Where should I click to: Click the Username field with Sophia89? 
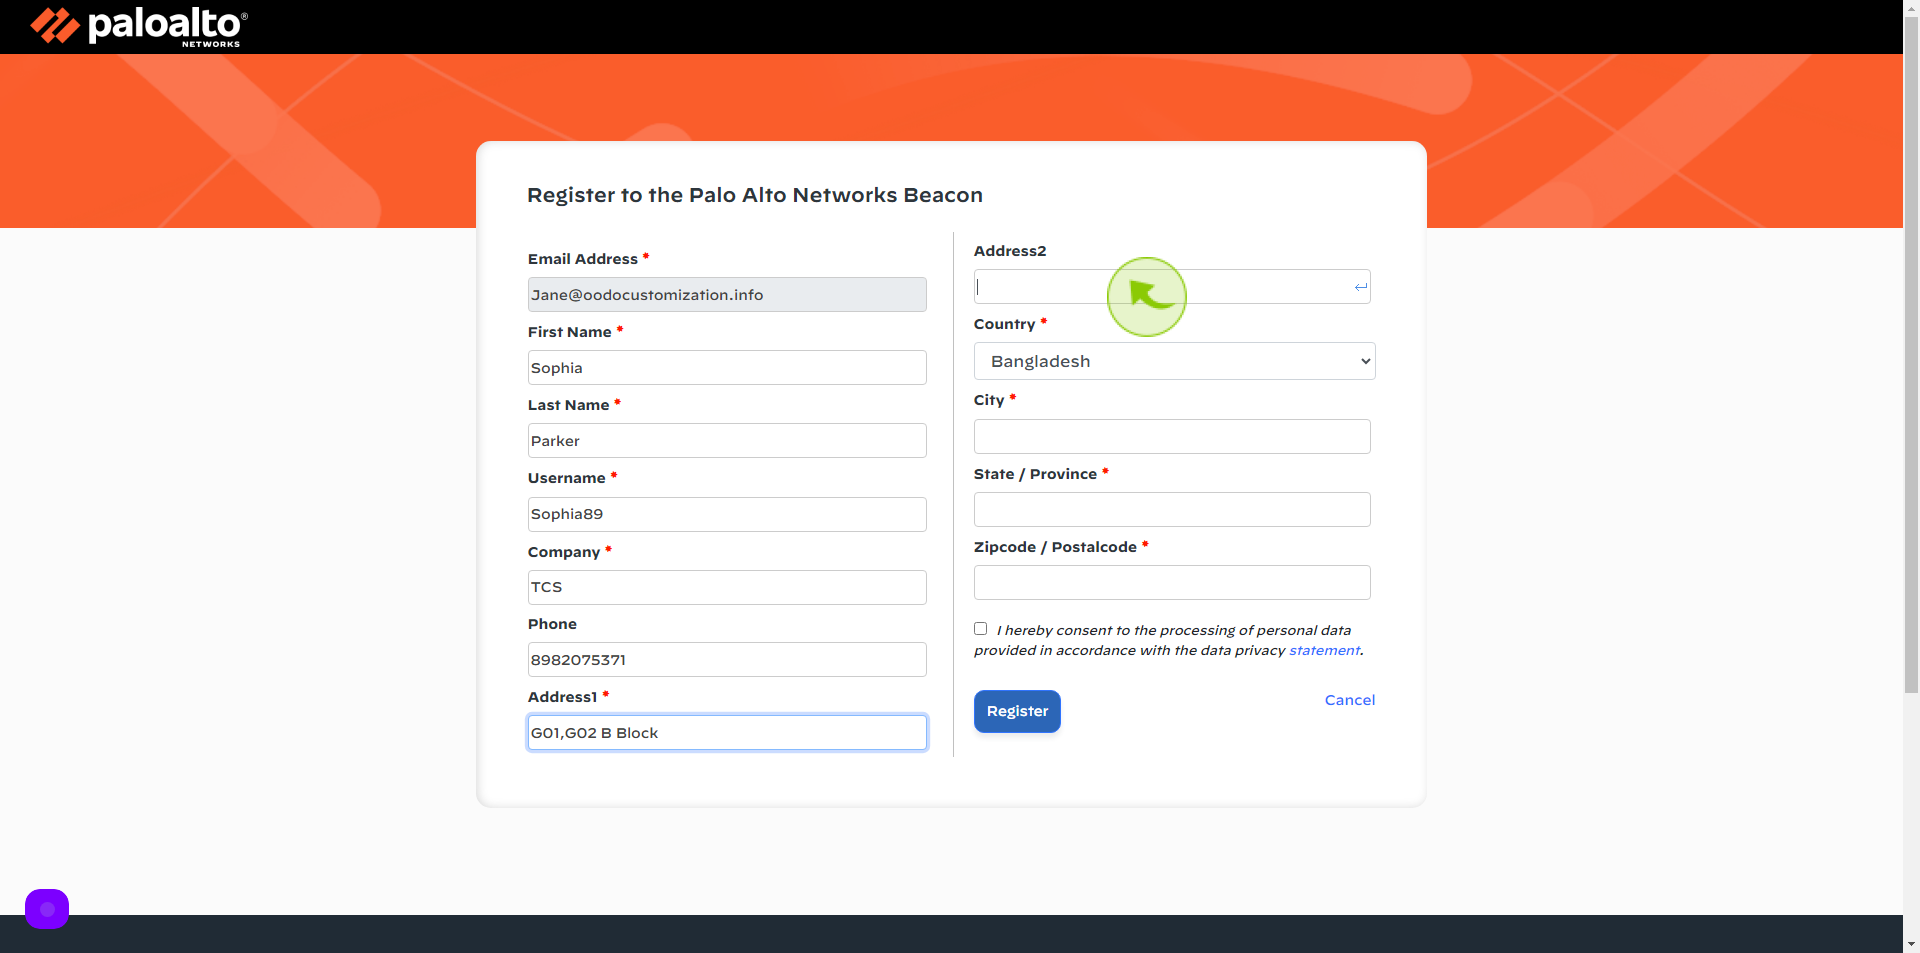point(727,514)
